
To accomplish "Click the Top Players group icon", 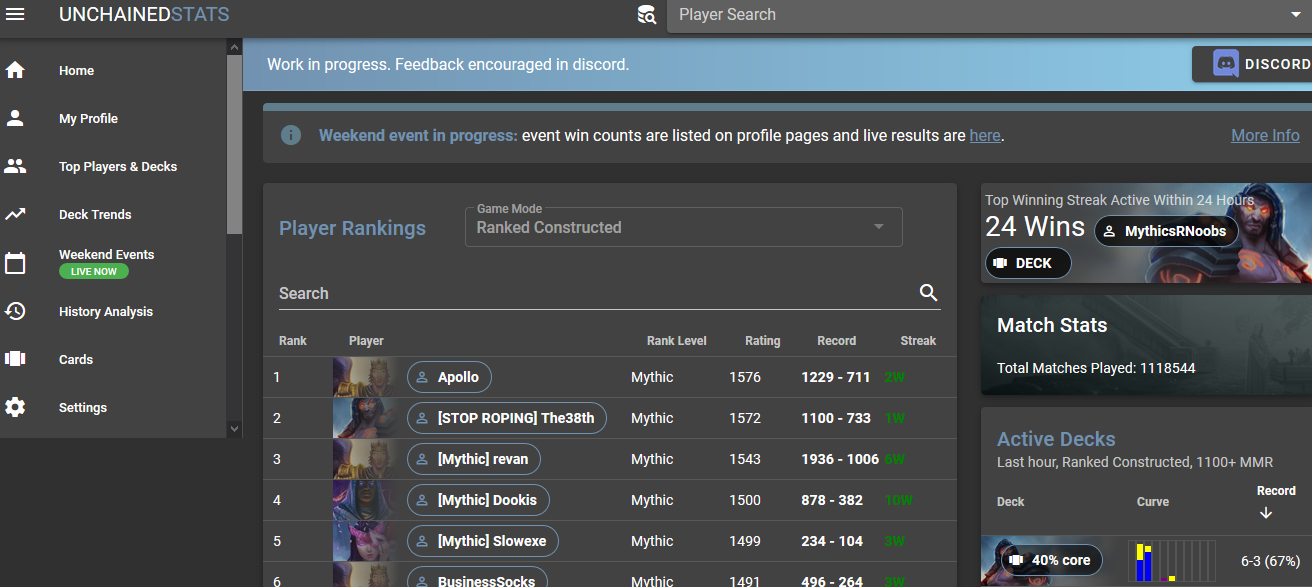I will [15, 166].
